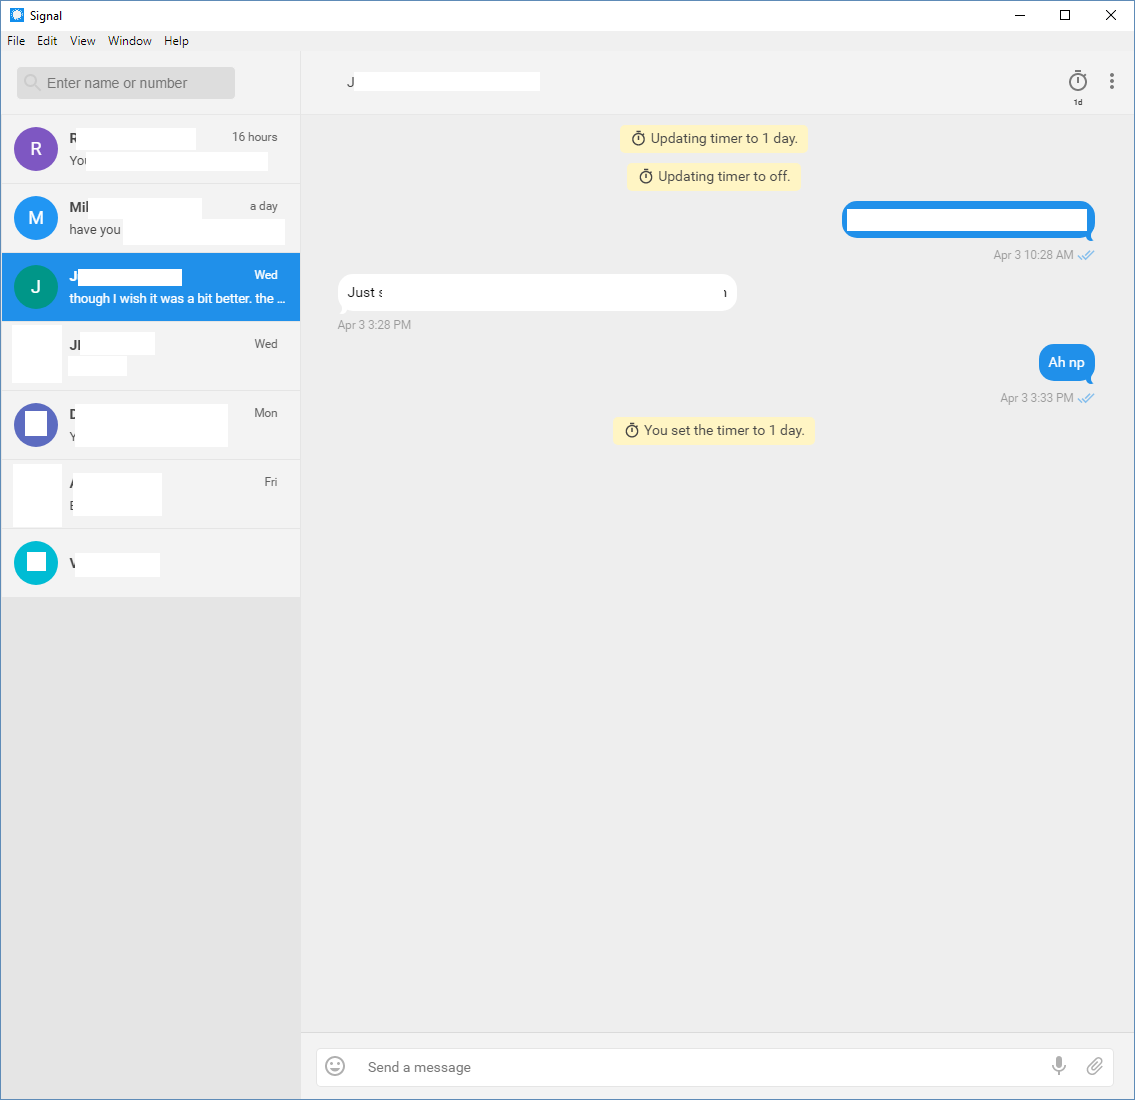This screenshot has height=1100, width=1135.
Task: Open the conversation previewing 'have you'
Action: pos(150,218)
